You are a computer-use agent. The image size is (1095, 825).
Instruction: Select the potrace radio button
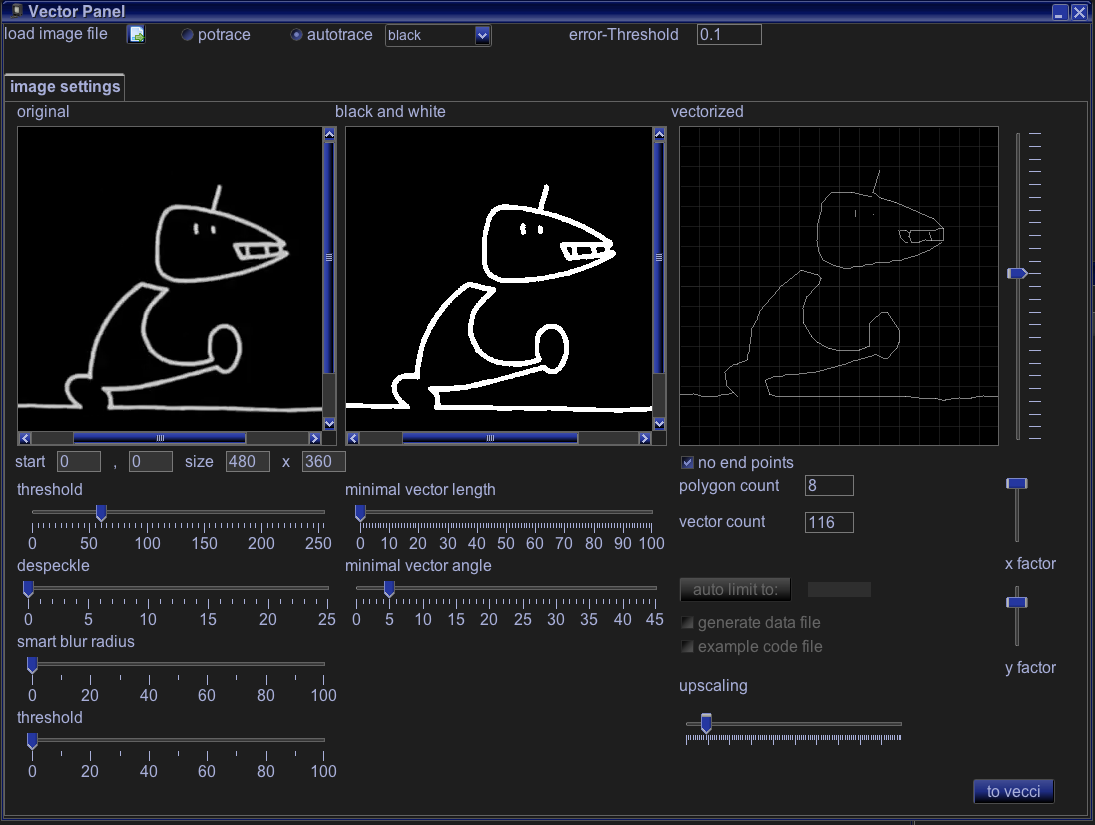coord(187,35)
